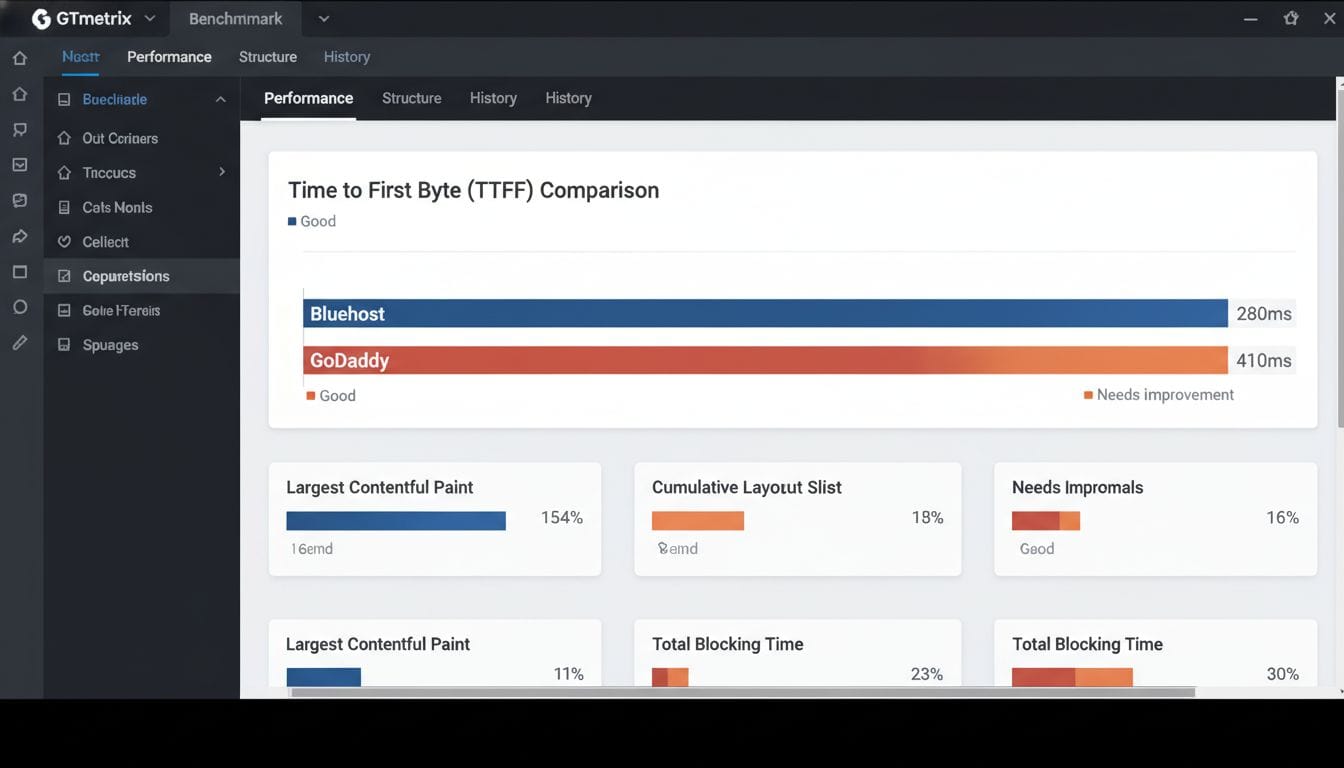Click the icon beside Spuages
The width and height of the screenshot is (1344, 768).
(64, 345)
